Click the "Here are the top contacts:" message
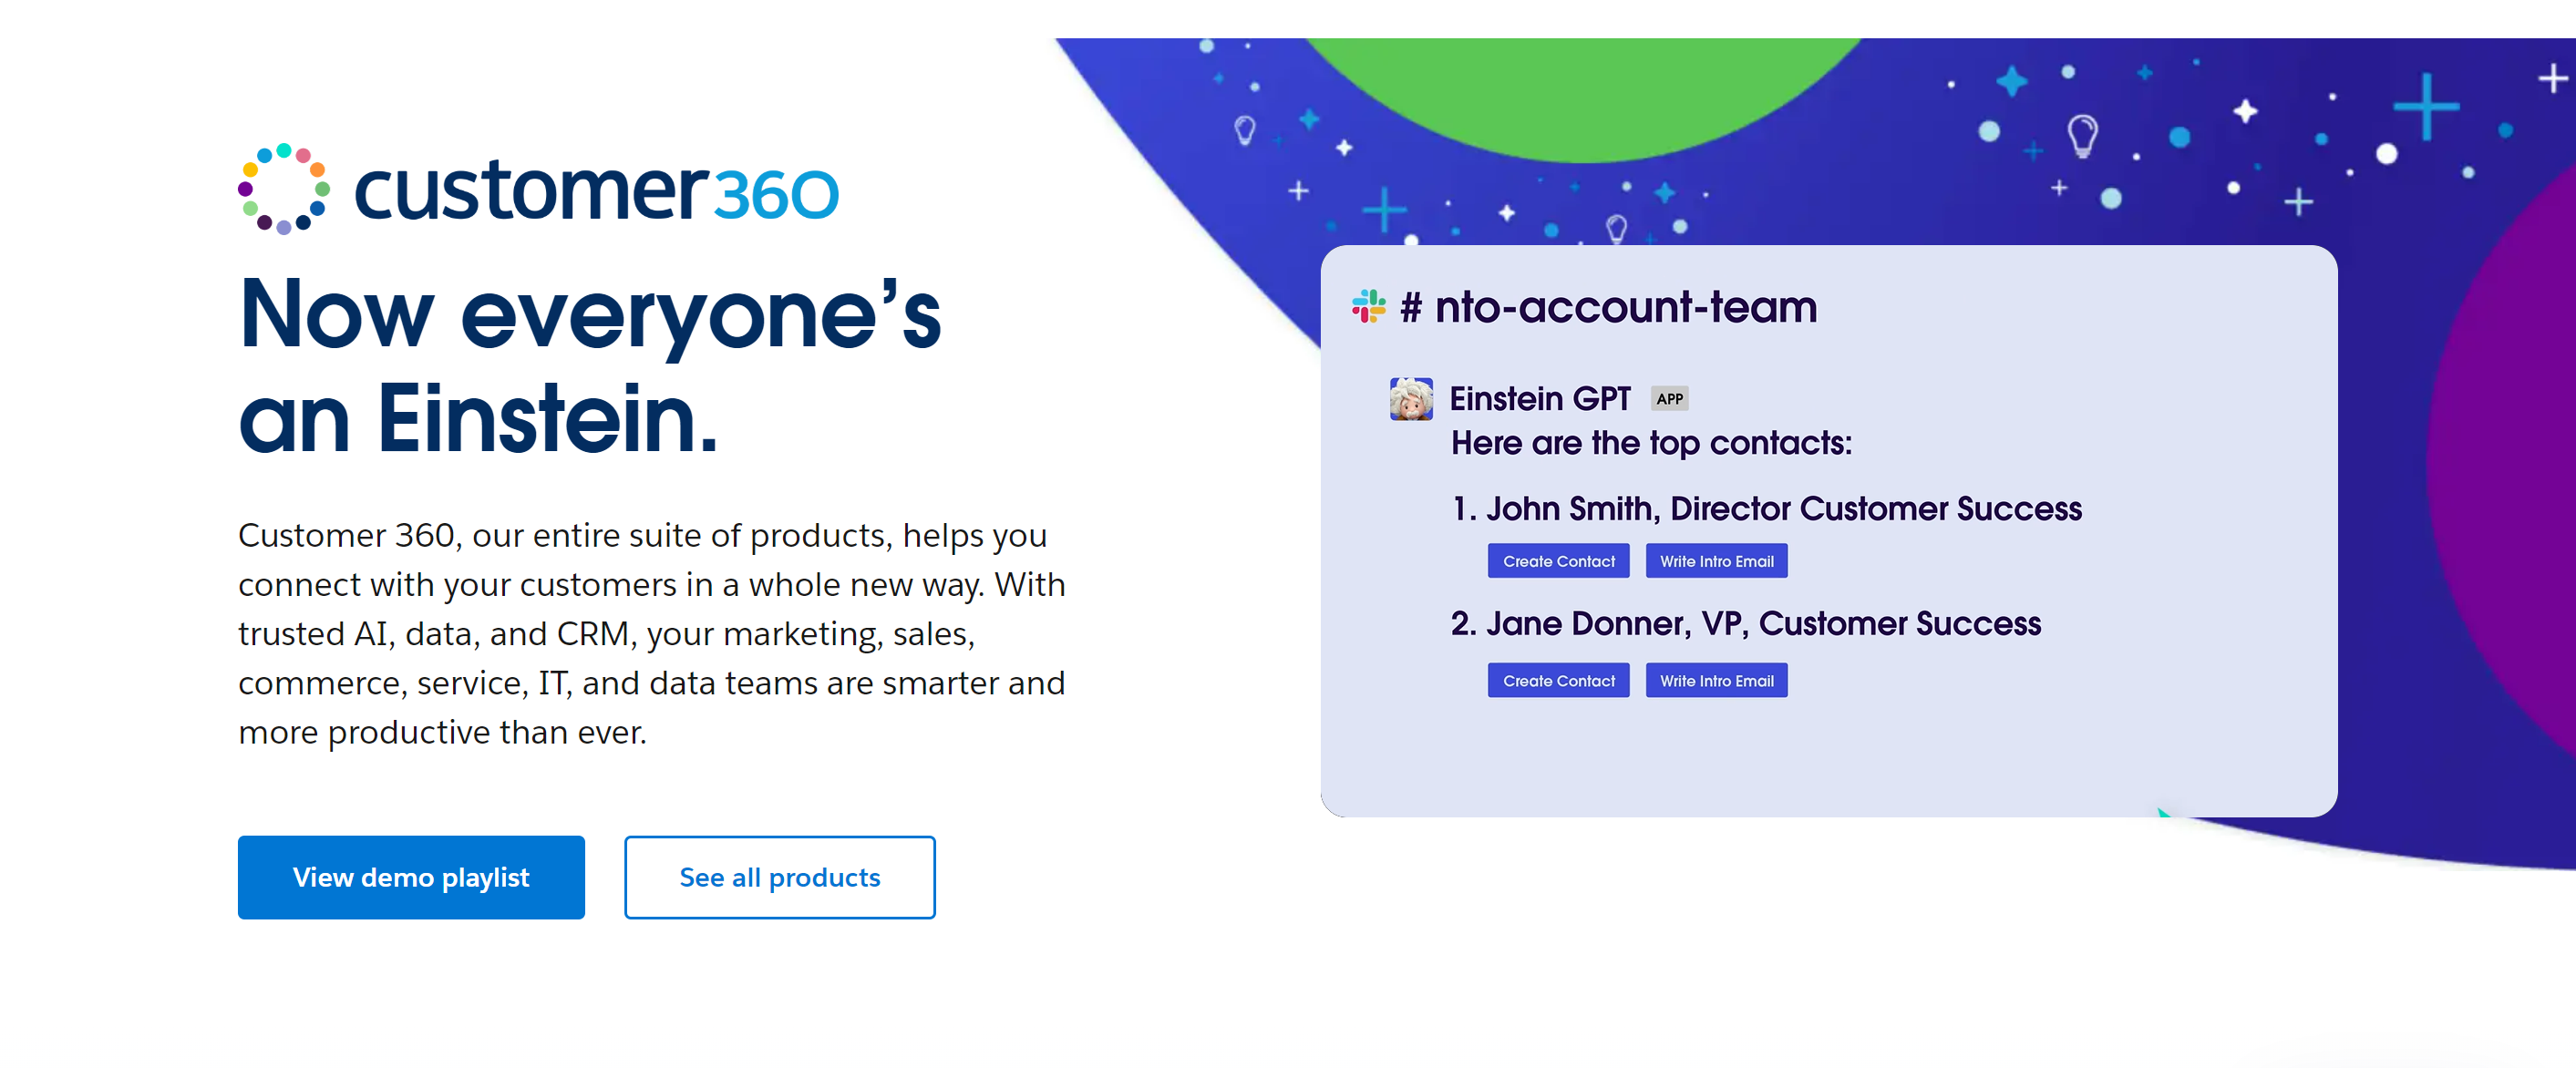The width and height of the screenshot is (2576, 1068). click(x=1651, y=443)
